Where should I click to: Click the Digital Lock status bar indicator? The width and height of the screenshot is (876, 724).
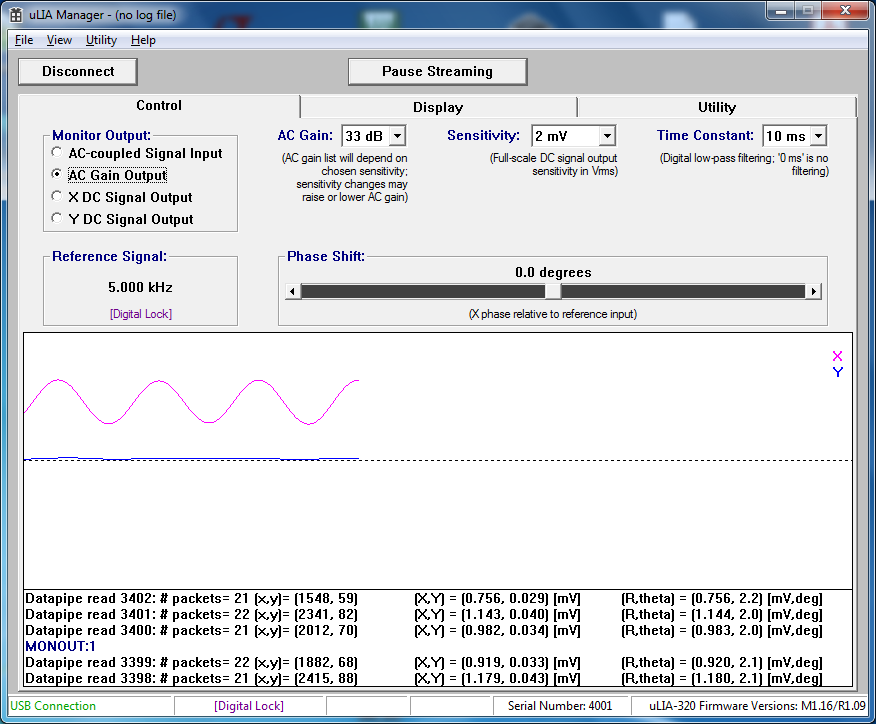248,705
